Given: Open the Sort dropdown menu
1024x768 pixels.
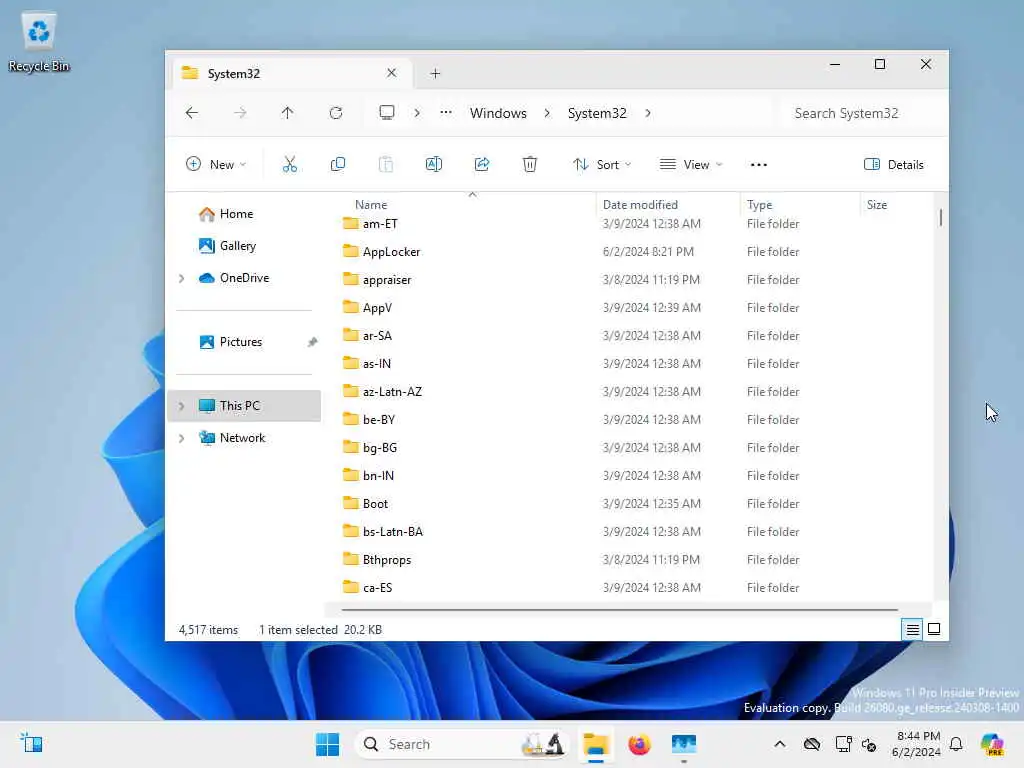Looking at the screenshot, I should (x=601, y=165).
